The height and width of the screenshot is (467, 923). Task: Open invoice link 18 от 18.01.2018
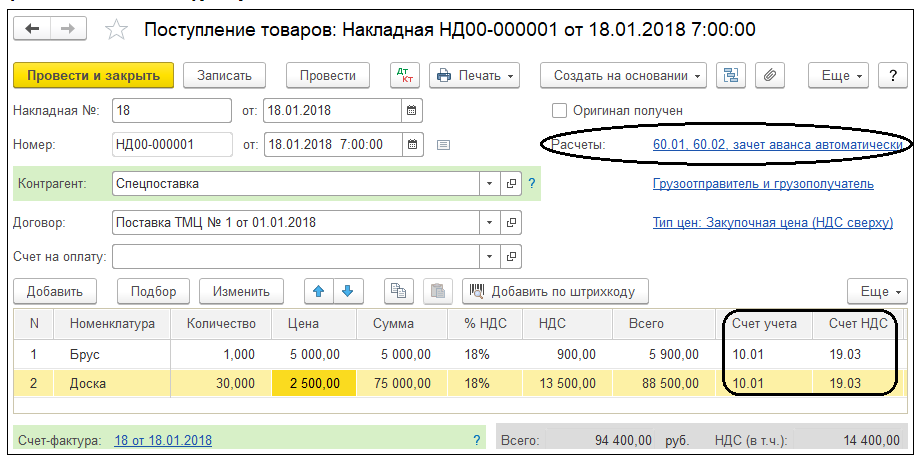(163, 440)
